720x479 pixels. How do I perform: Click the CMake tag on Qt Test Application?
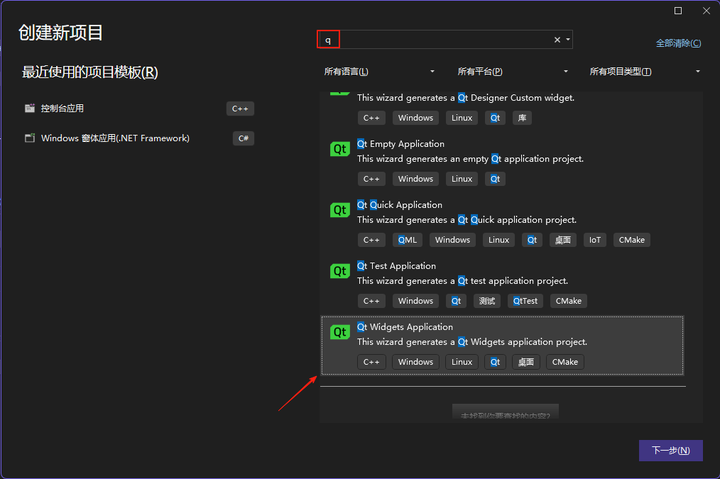click(568, 301)
